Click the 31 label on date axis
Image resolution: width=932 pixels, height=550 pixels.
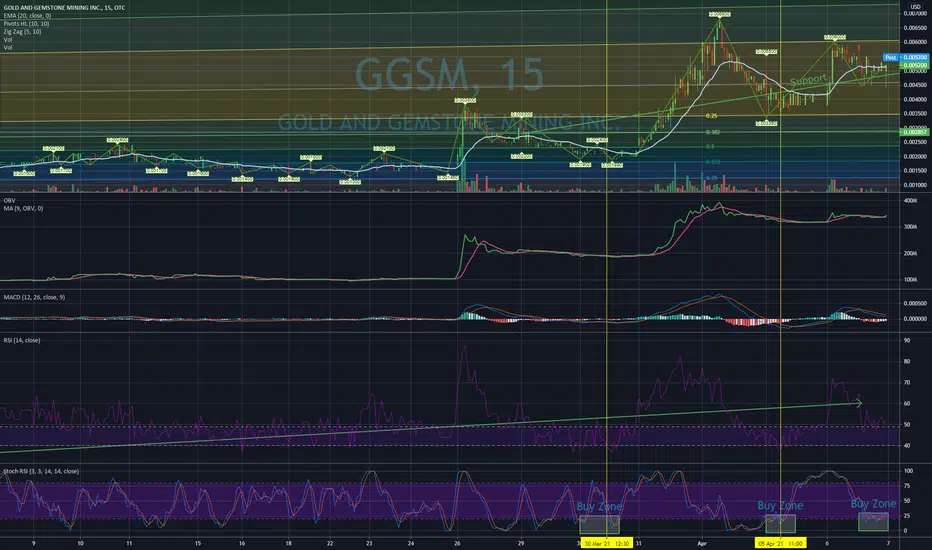(x=638, y=543)
